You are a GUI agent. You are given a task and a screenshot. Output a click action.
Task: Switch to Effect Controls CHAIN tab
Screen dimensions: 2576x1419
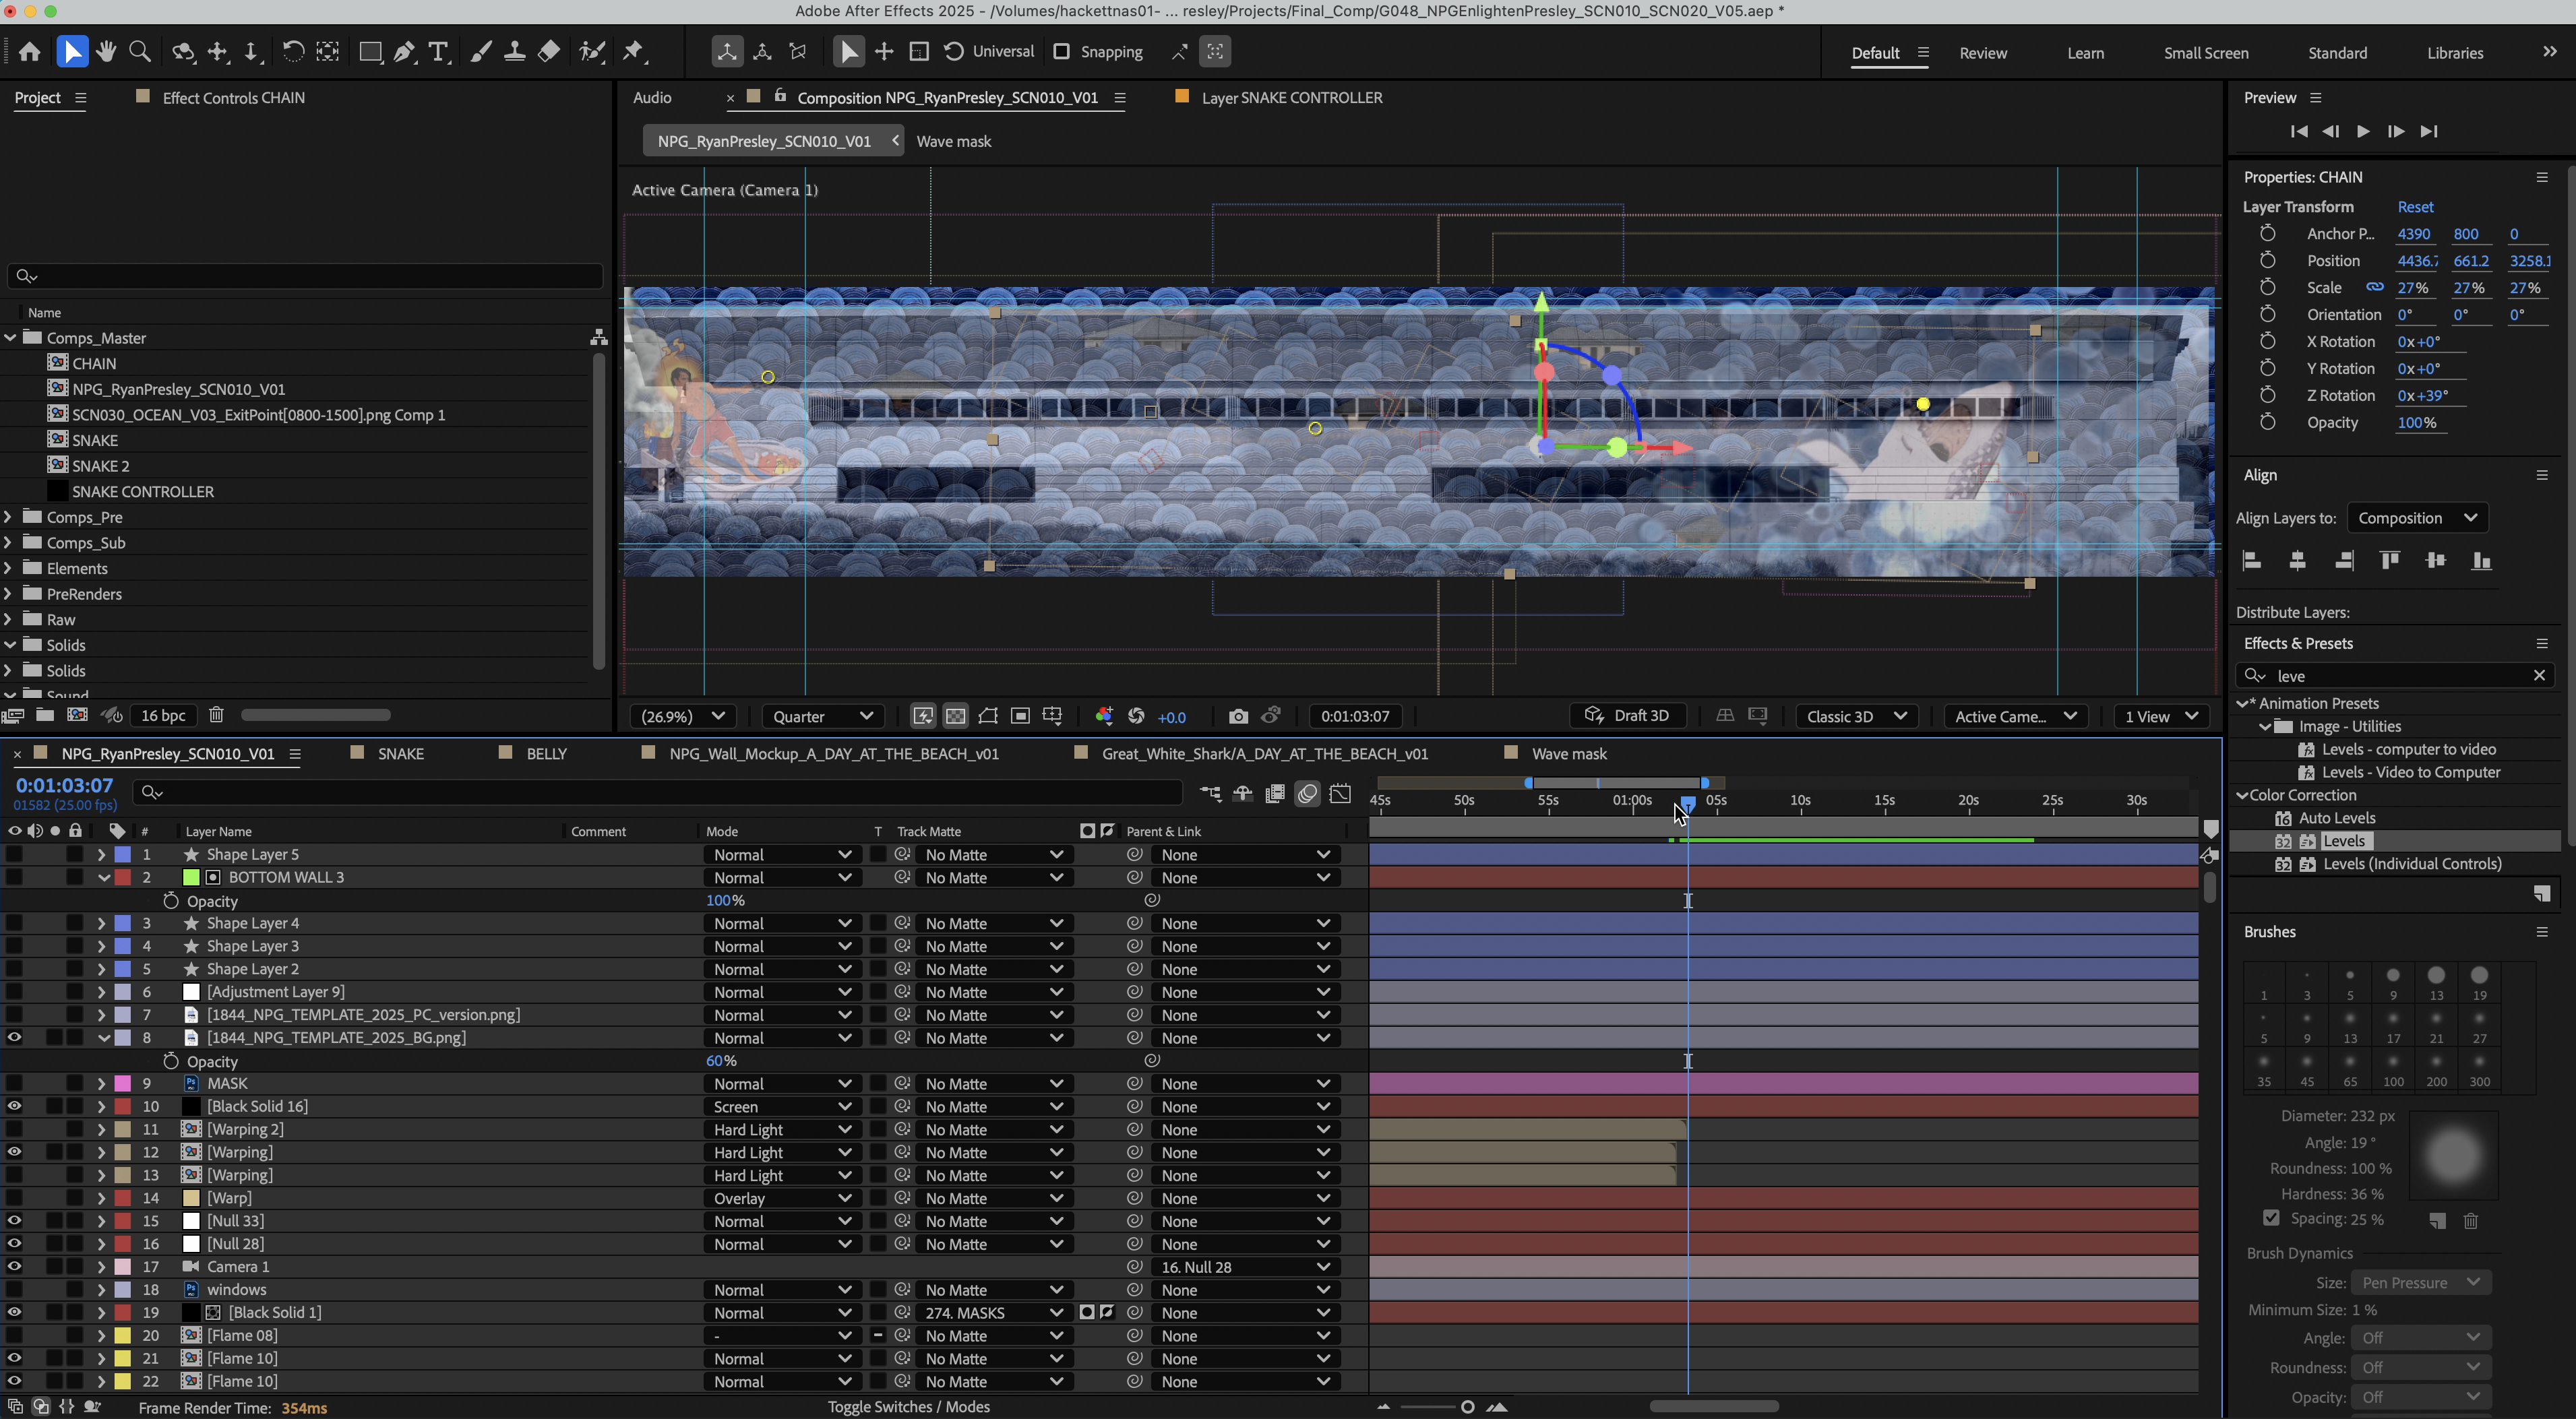(x=233, y=97)
